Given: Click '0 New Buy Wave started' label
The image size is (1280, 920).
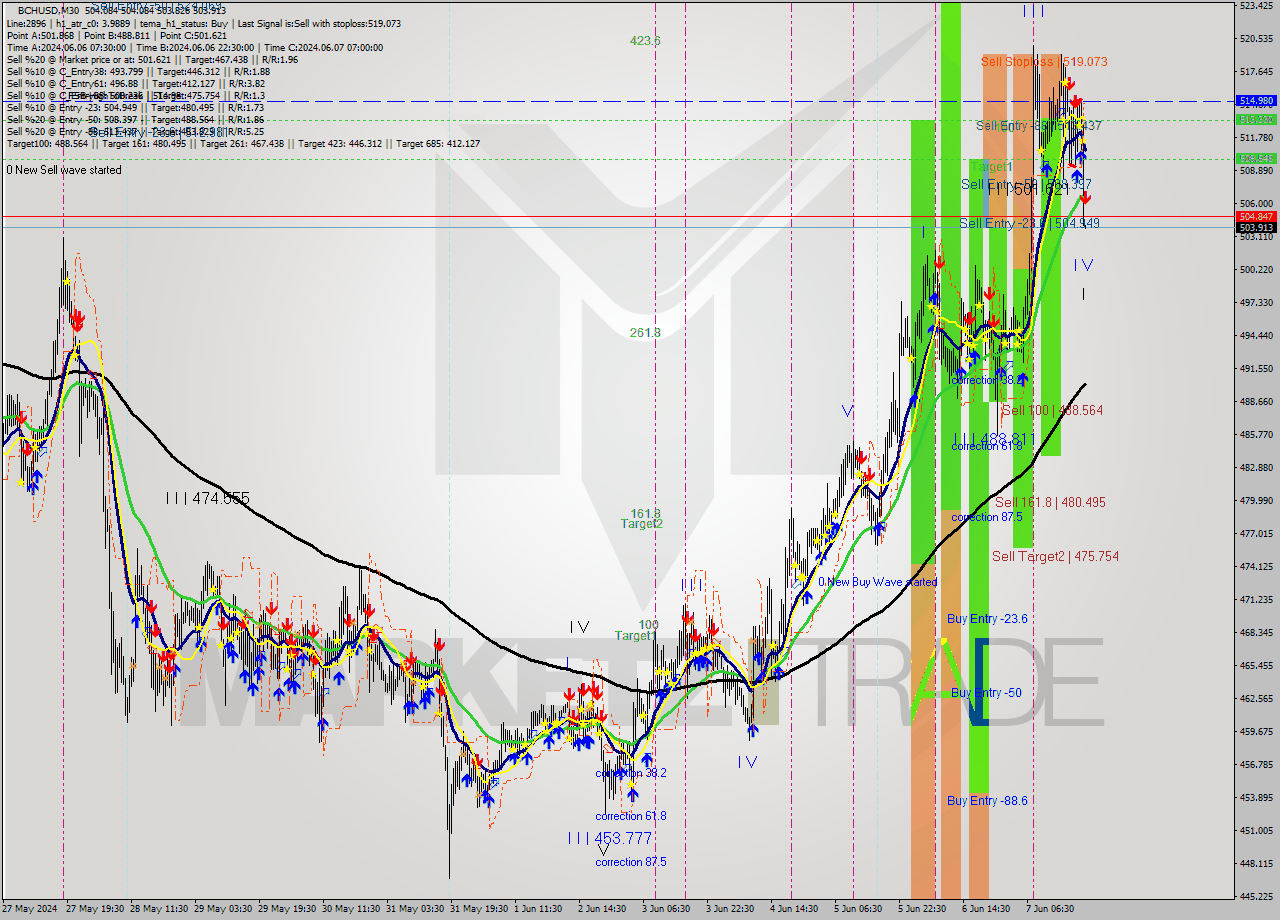Looking at the screenshot, I should [x=878, y=582].
